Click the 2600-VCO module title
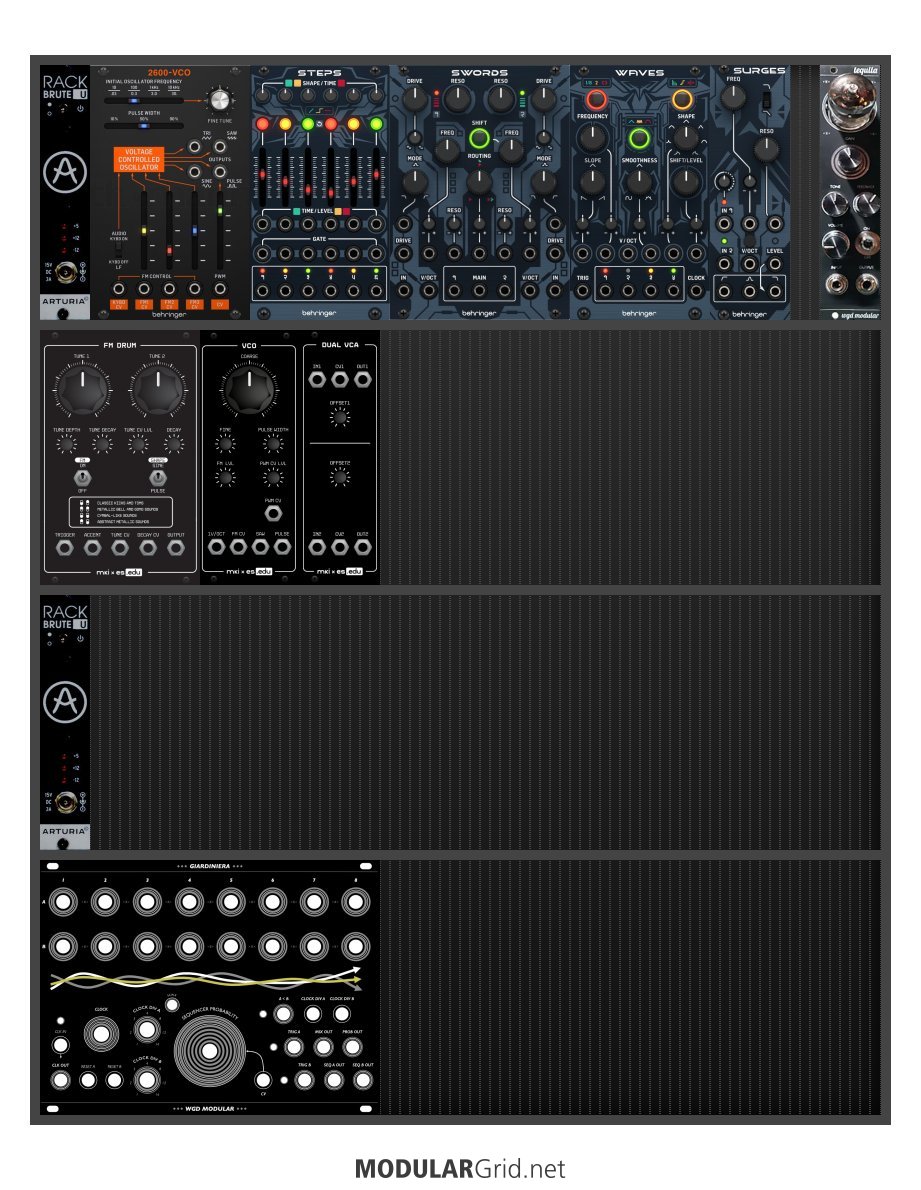Image resolution: width=921 pixels, height=1190 pixels. pyautogui.click(x=169, y=73)
